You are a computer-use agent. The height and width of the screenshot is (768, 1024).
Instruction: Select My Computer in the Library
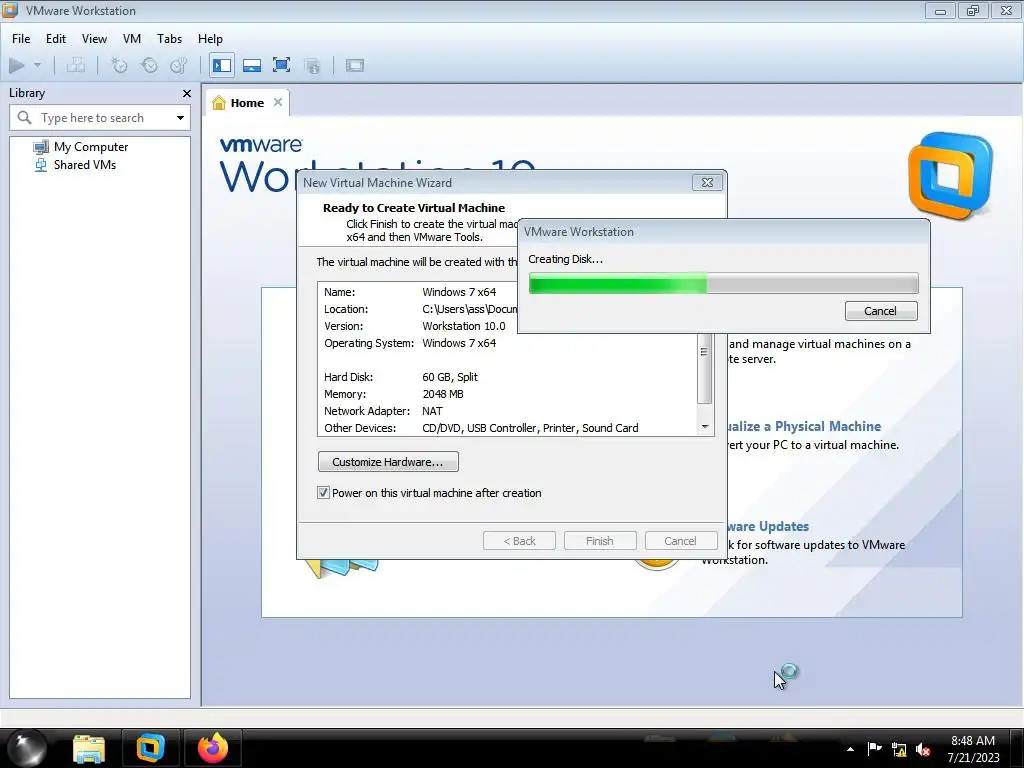pyautogui.click(x=91, y=147)
